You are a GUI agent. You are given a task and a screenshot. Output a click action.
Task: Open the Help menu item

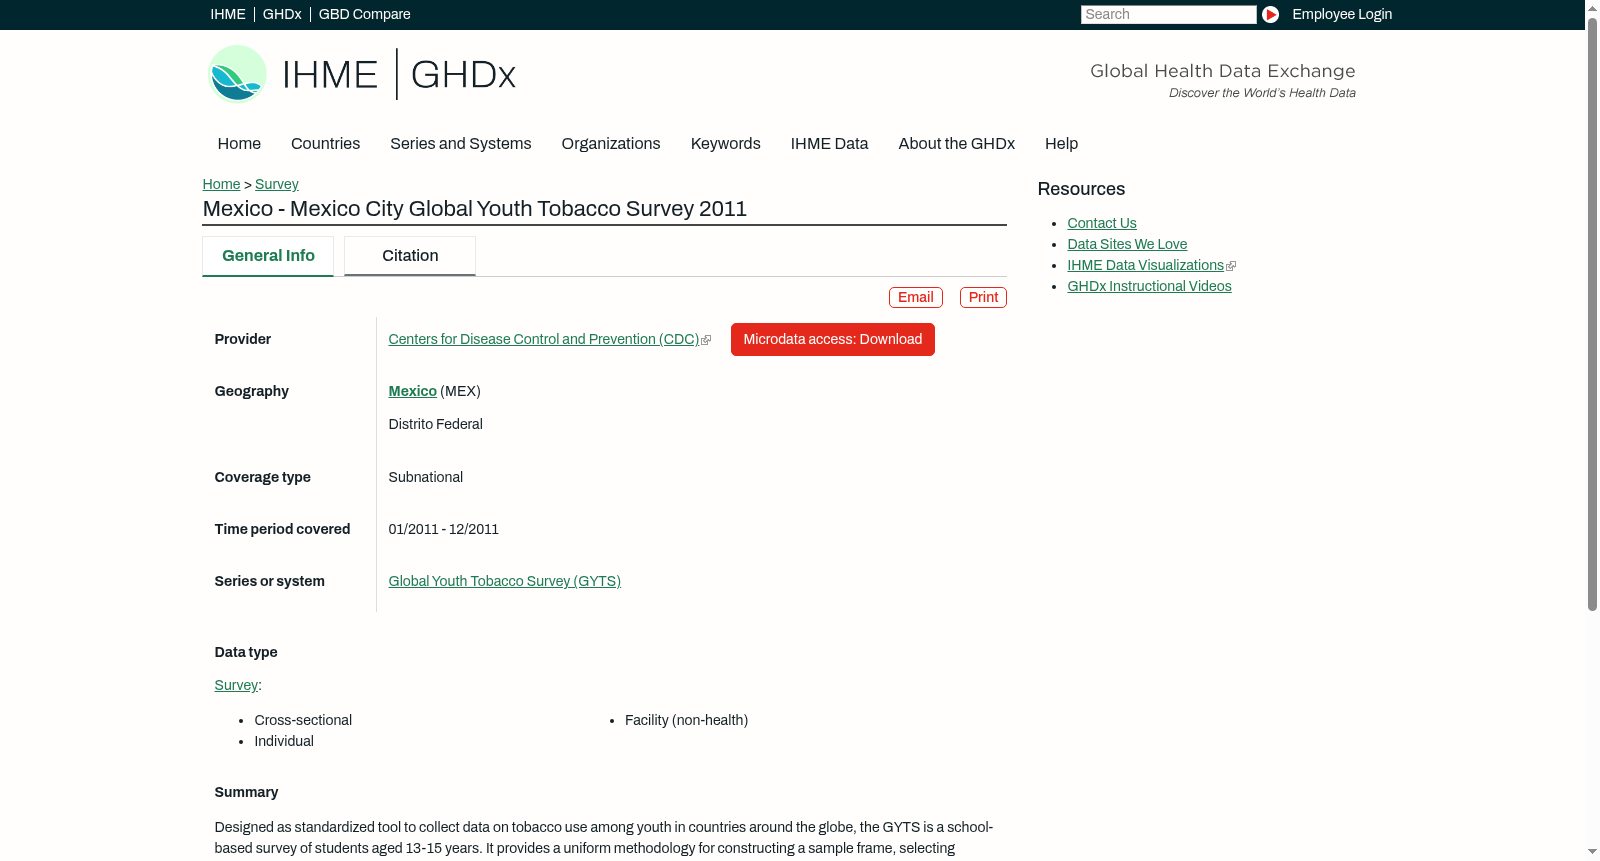[x=1062, y=144]
